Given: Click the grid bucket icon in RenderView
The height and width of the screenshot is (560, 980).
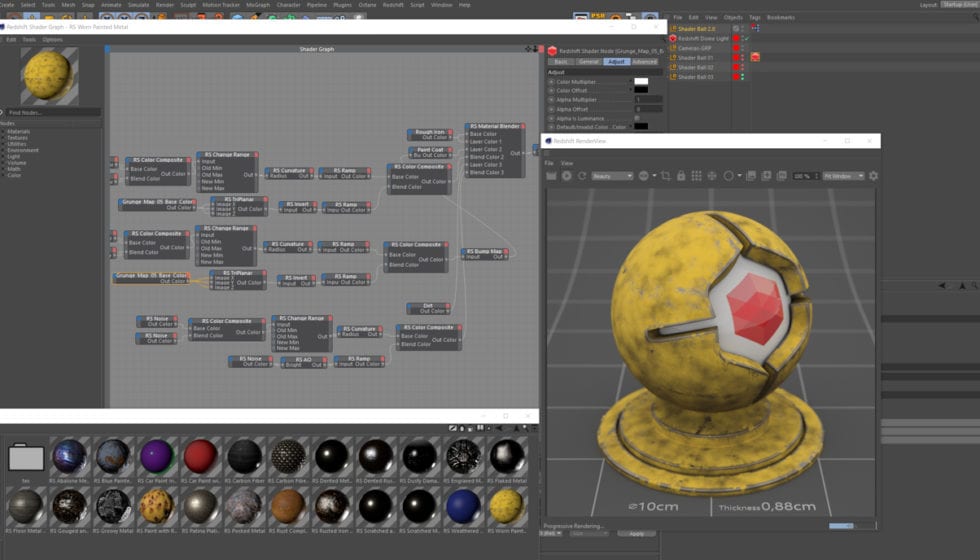Looking at the screenshot, I should [696, 176].
